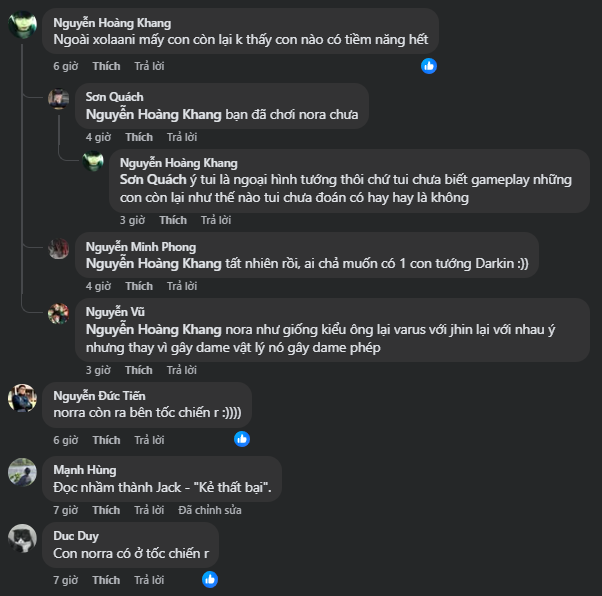The width and height of the screenshot is (602, 596).
Task: Click Mạnh Hùng's profile avatar
Action: click(23, 470)
